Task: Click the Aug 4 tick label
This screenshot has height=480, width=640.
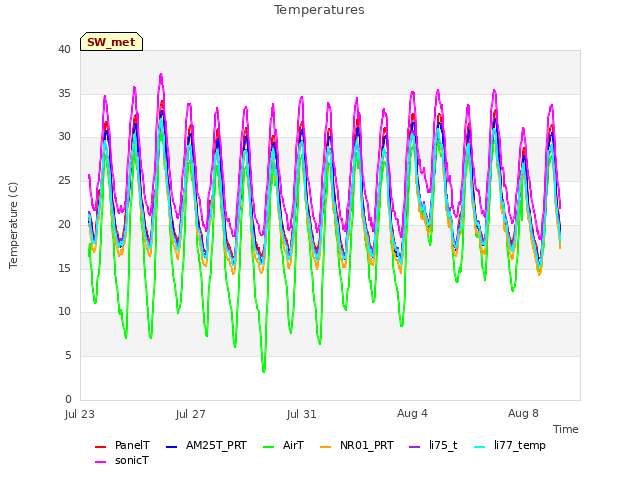Action: tap(412, 413)
